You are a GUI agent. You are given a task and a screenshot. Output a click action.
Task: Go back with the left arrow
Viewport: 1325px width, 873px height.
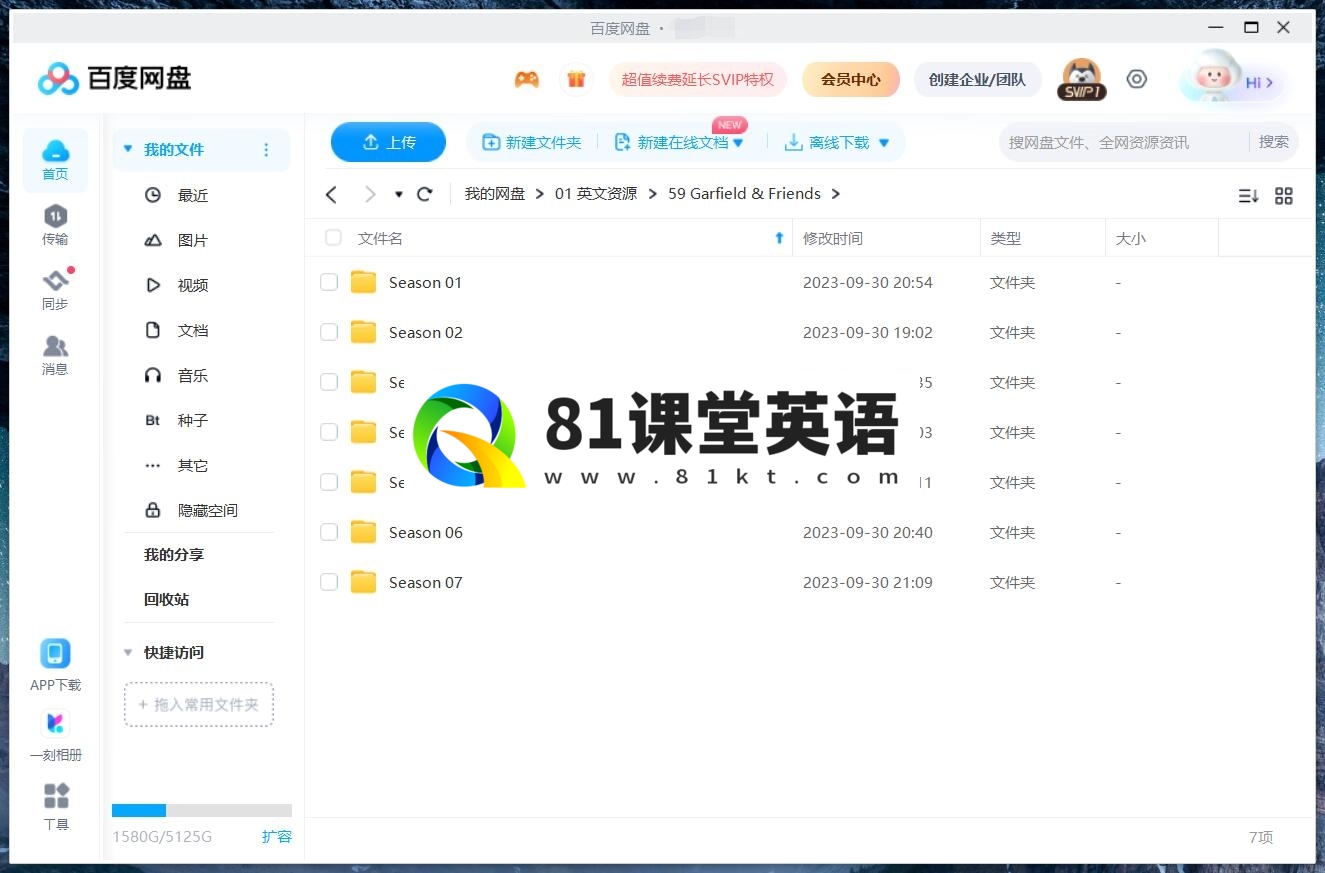click(332, 194)
